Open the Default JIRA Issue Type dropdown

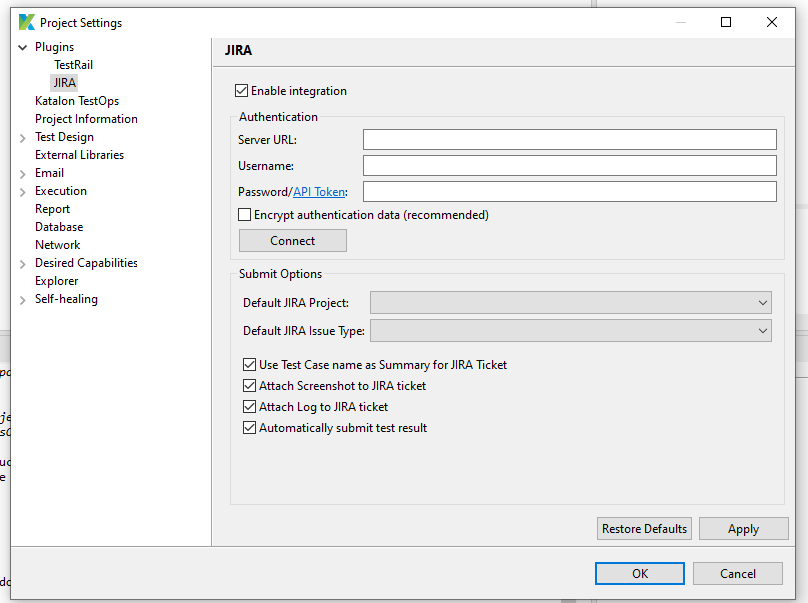pyautogui.click(x=570, y=331)
